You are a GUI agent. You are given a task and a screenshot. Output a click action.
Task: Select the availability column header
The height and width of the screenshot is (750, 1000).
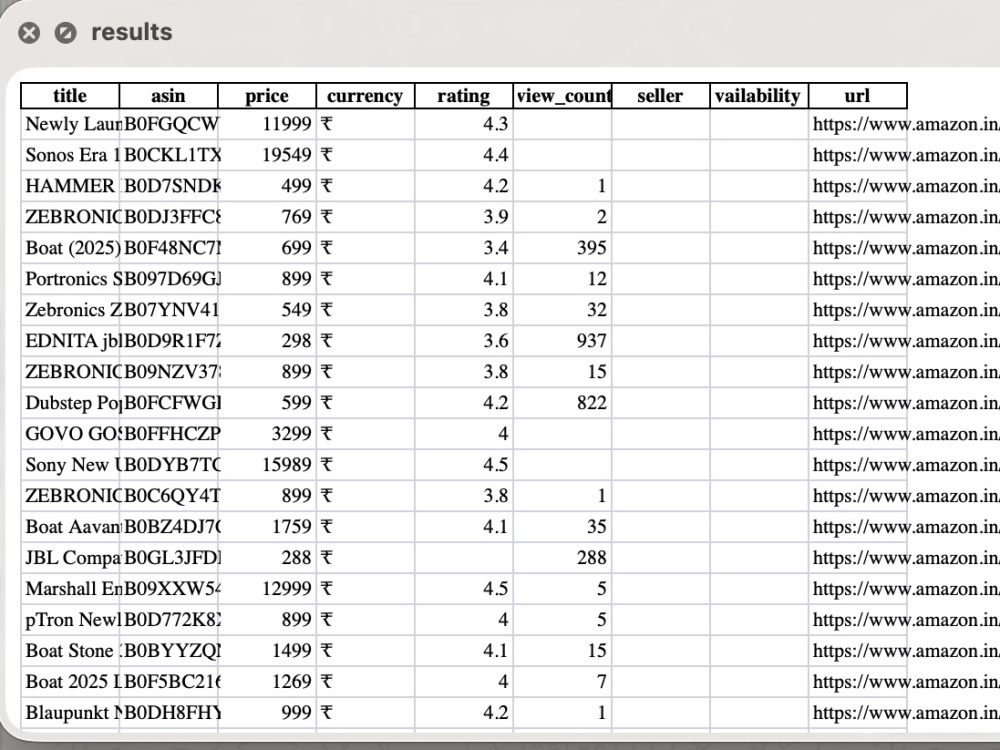pyautogui.click(x=759, y=96)
